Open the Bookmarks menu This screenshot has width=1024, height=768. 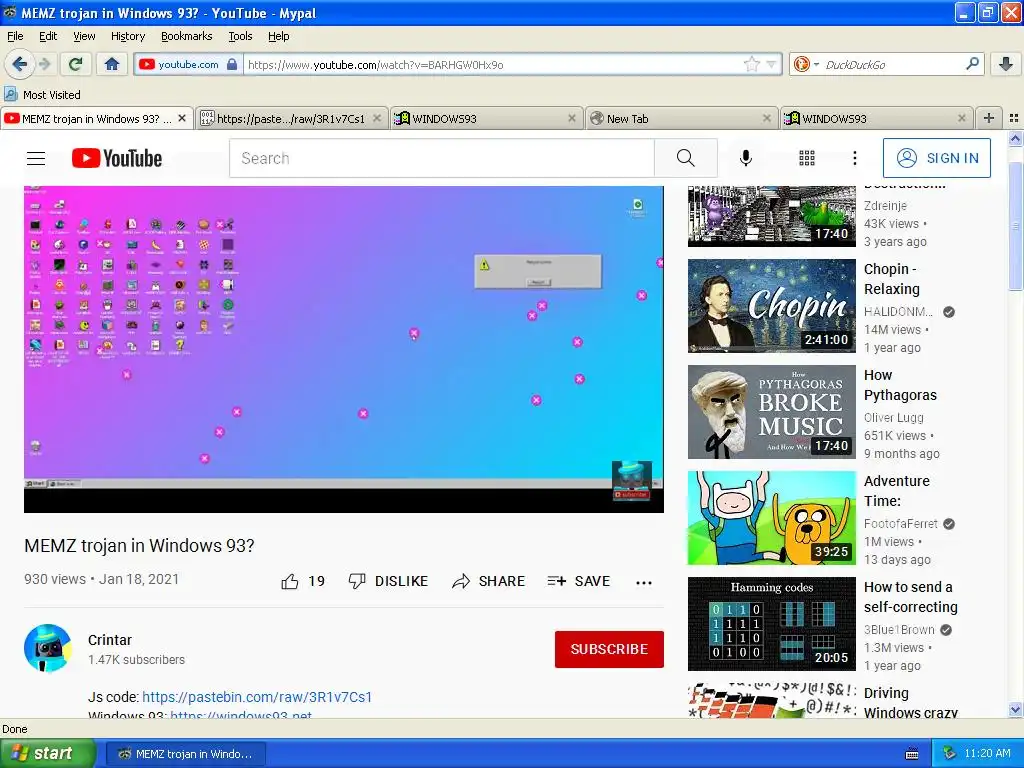click(x=187, y=36)
